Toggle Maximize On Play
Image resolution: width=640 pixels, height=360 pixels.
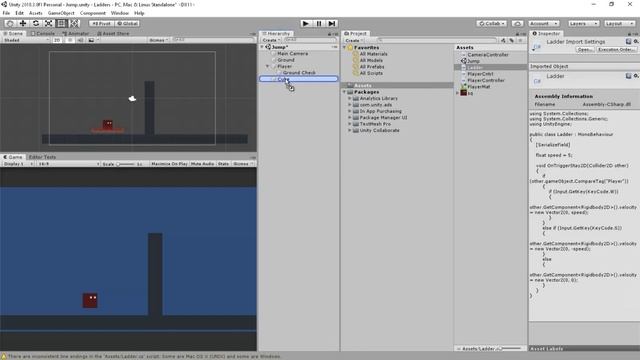click(x=169, y=164)
